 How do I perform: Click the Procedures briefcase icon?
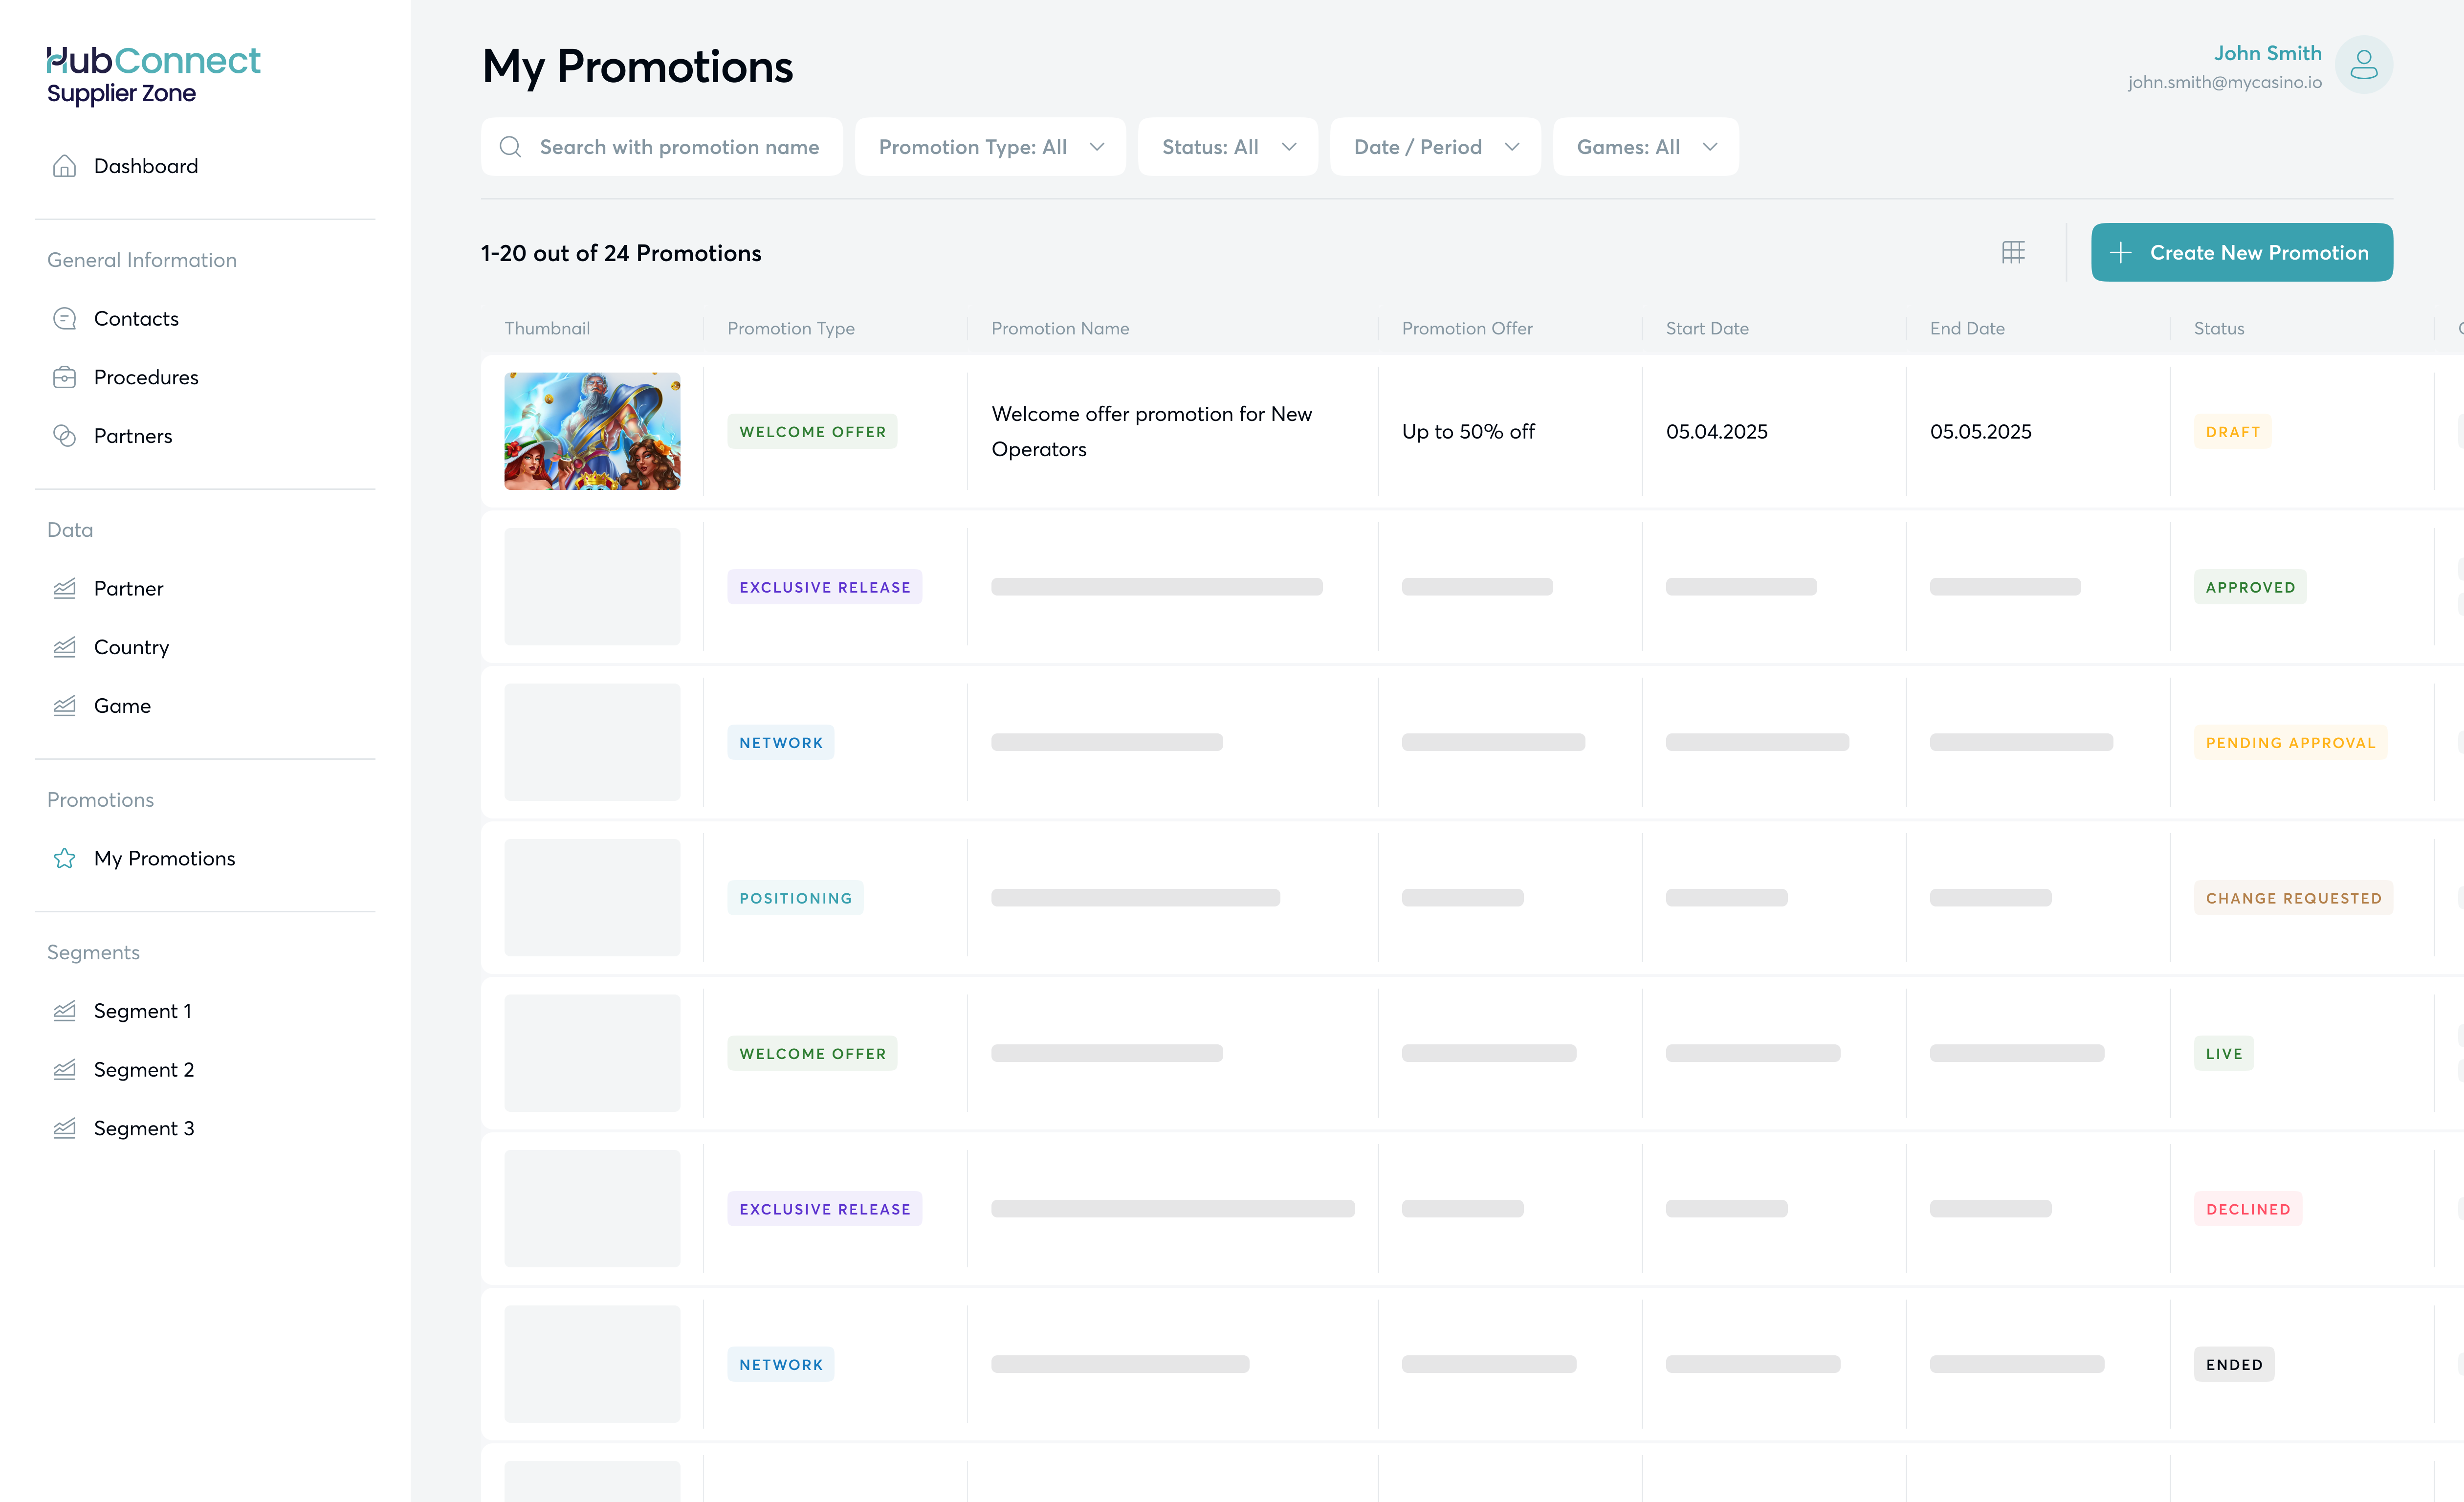point(64,377)
